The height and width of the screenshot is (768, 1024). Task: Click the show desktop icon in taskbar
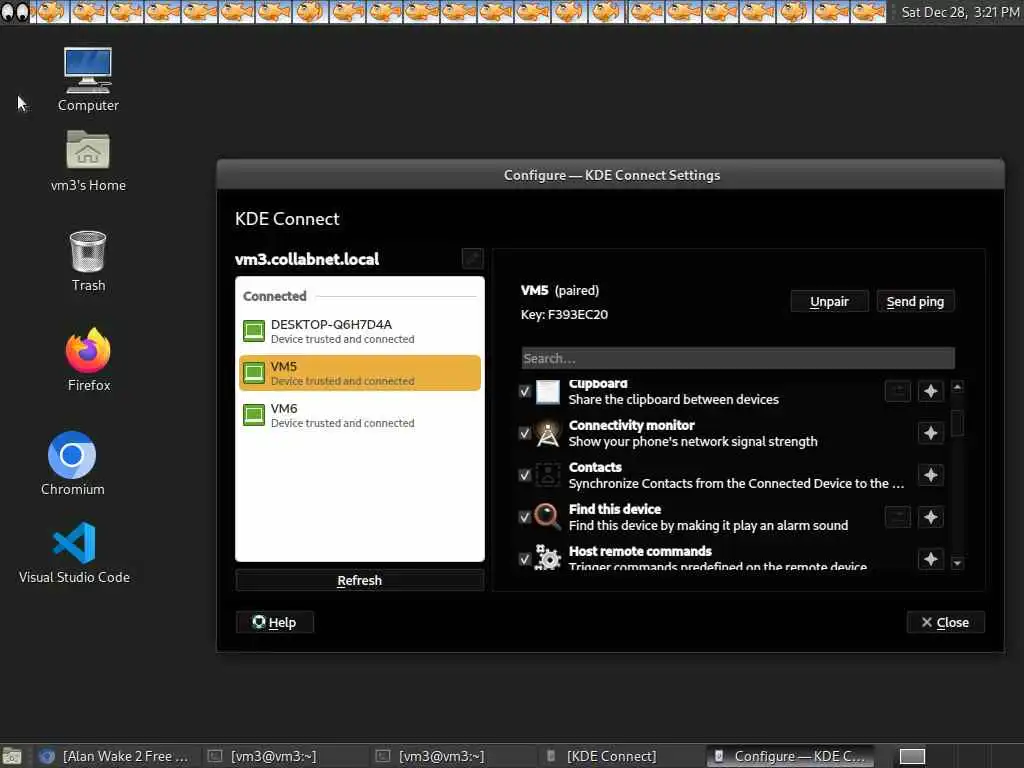(12, 756)
